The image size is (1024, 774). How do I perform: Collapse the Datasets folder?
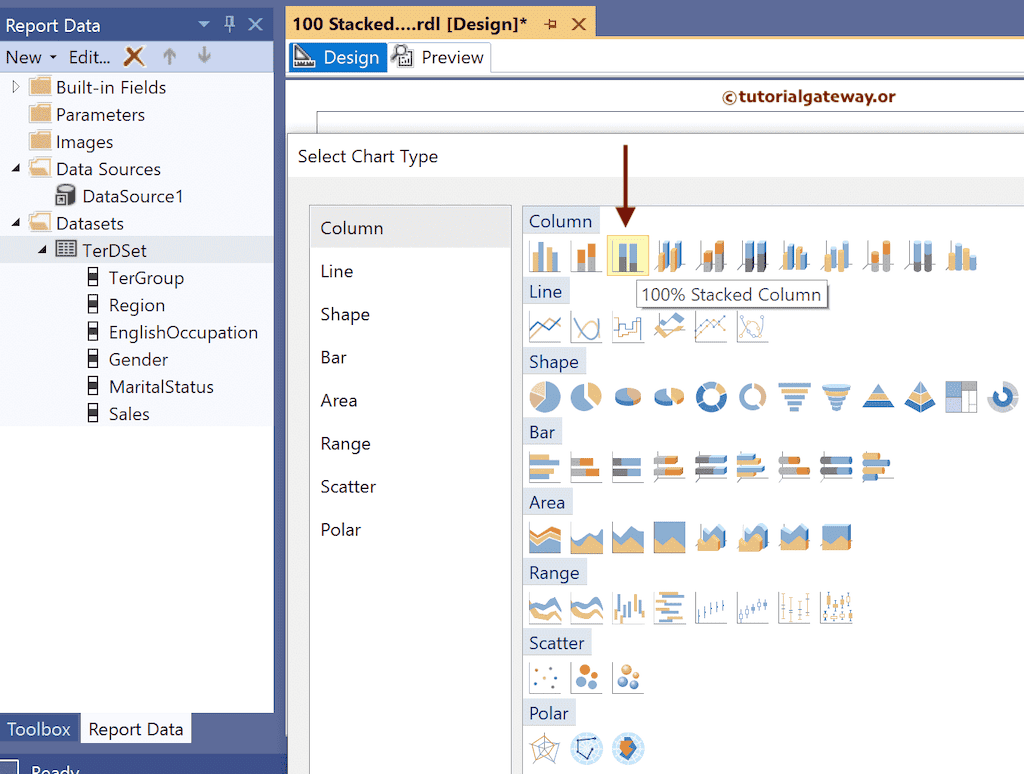tap(16, 223)
